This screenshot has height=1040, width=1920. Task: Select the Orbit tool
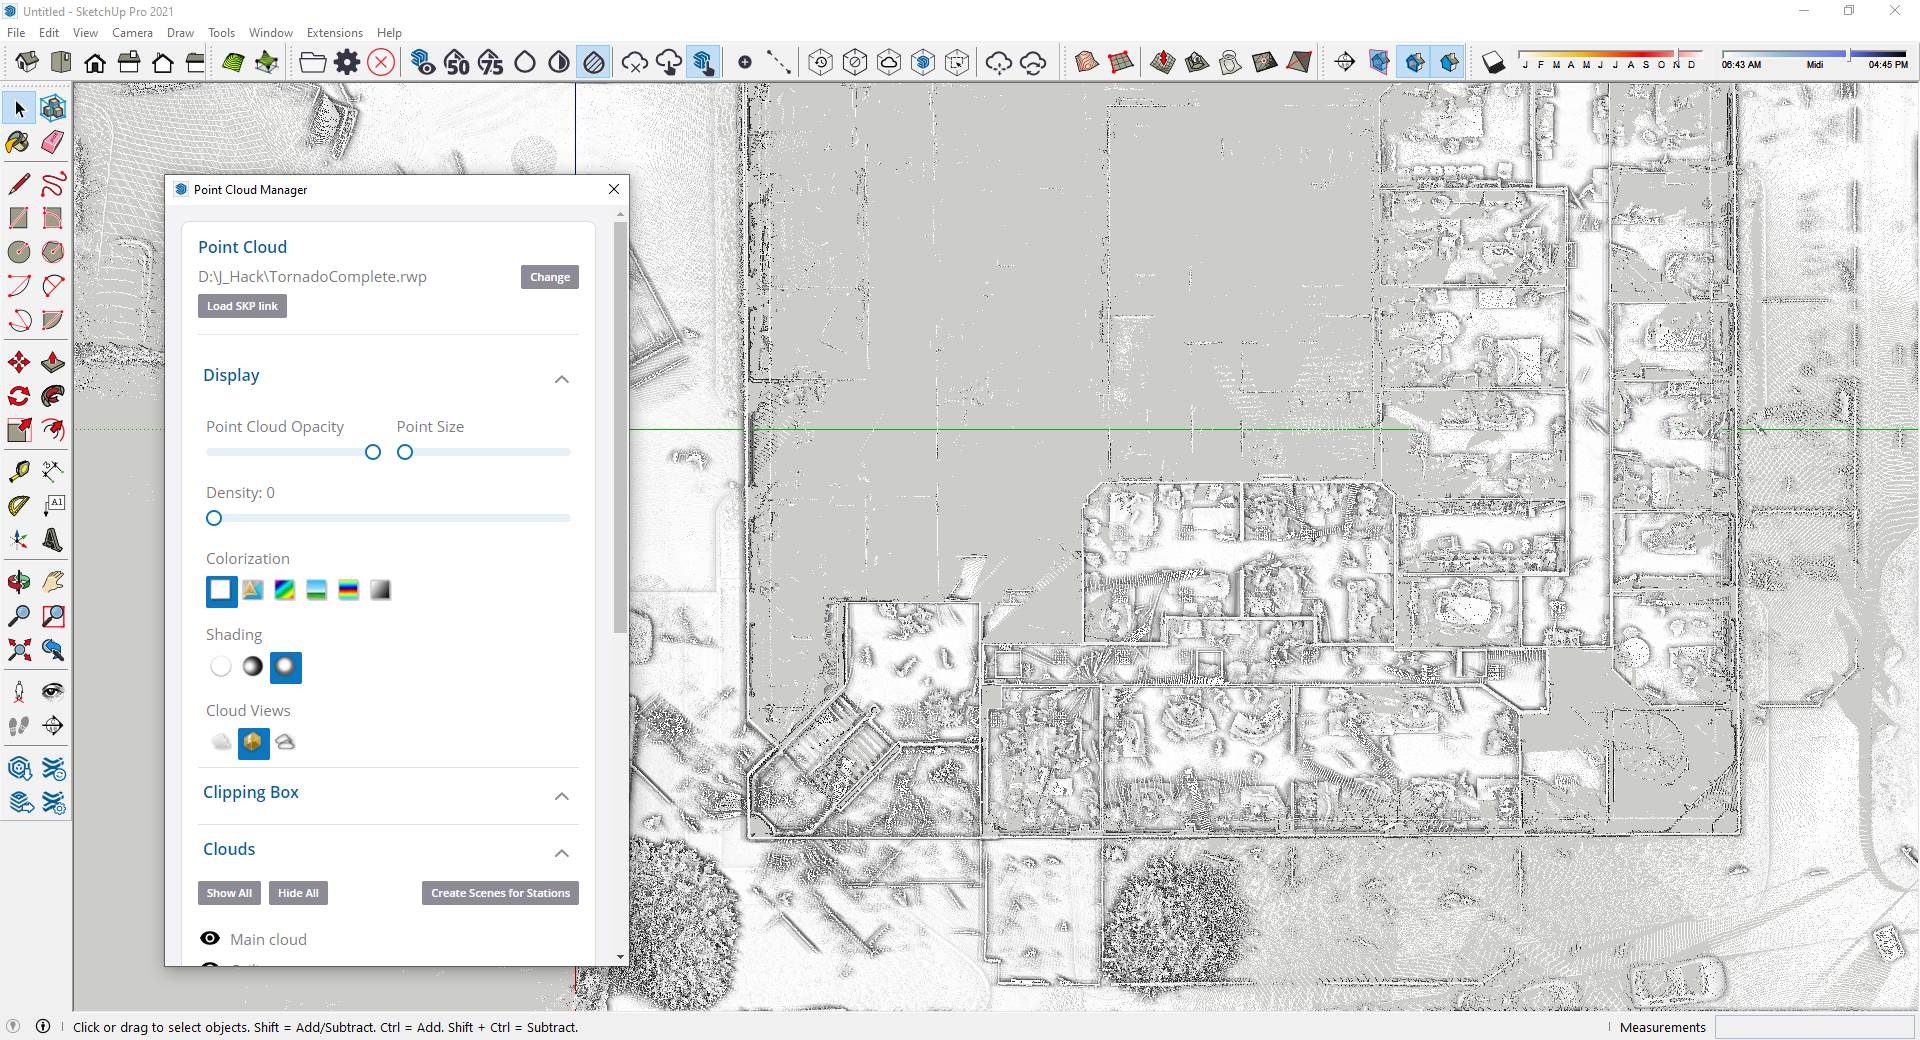(17, 581)
